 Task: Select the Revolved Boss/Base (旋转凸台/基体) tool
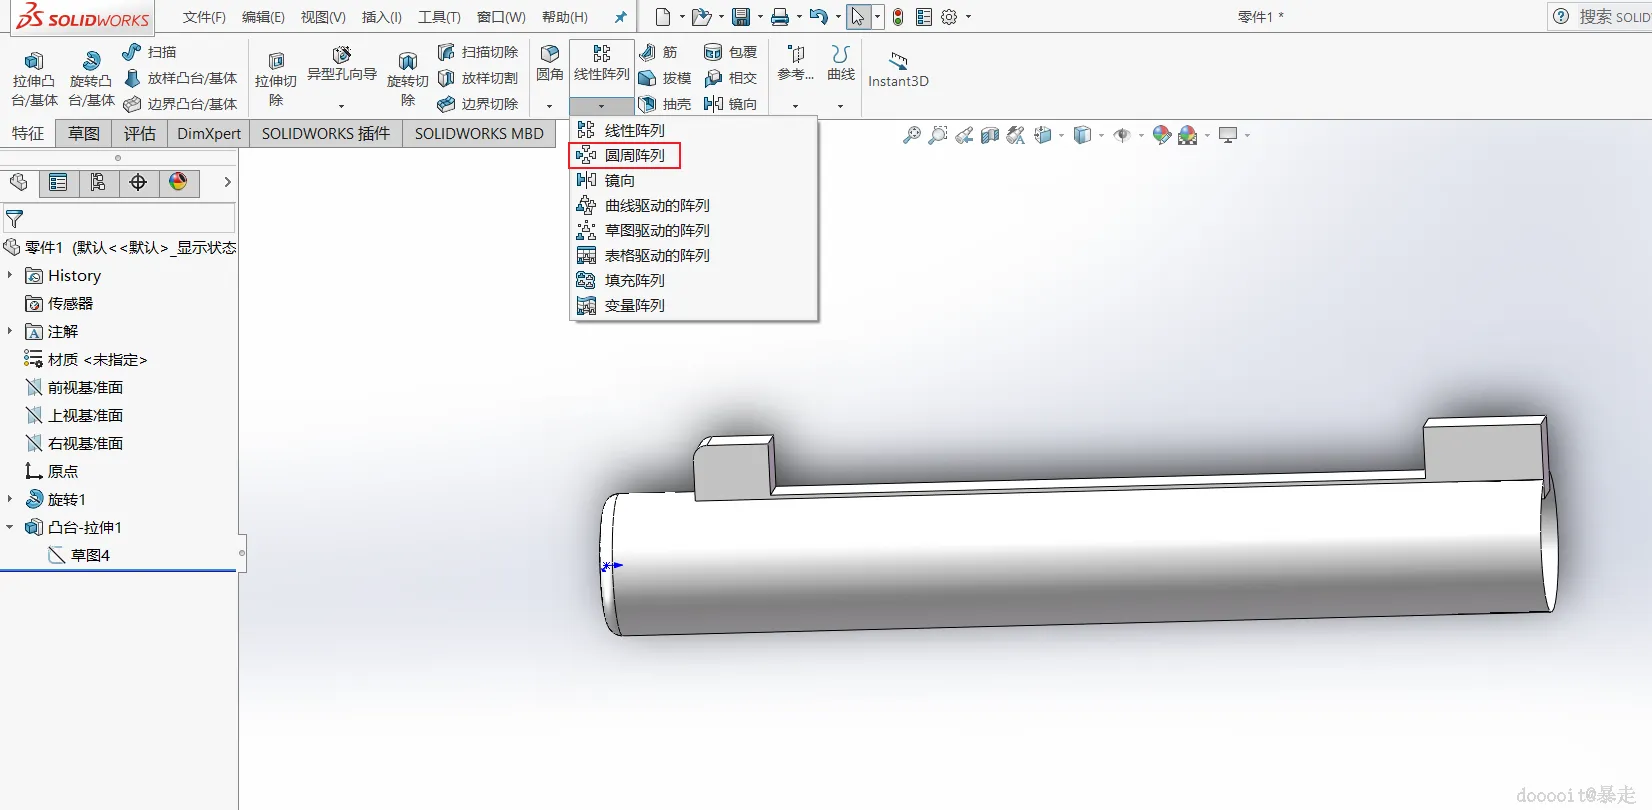point(91,78)
